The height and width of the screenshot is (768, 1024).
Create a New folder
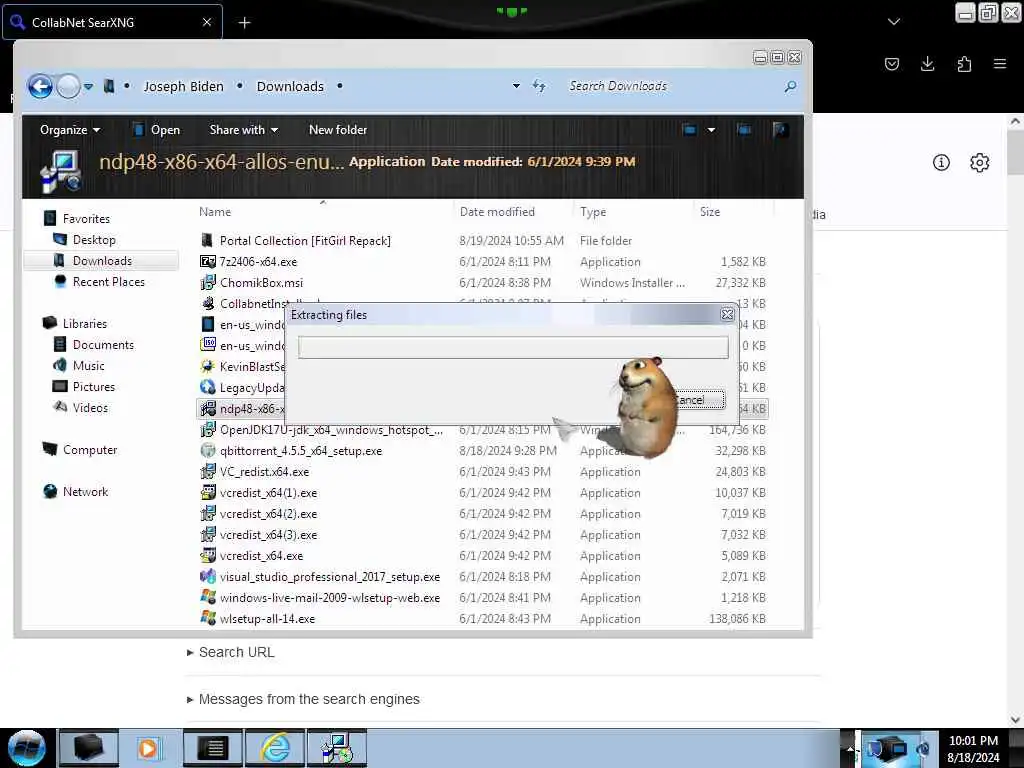pos(338,130)
